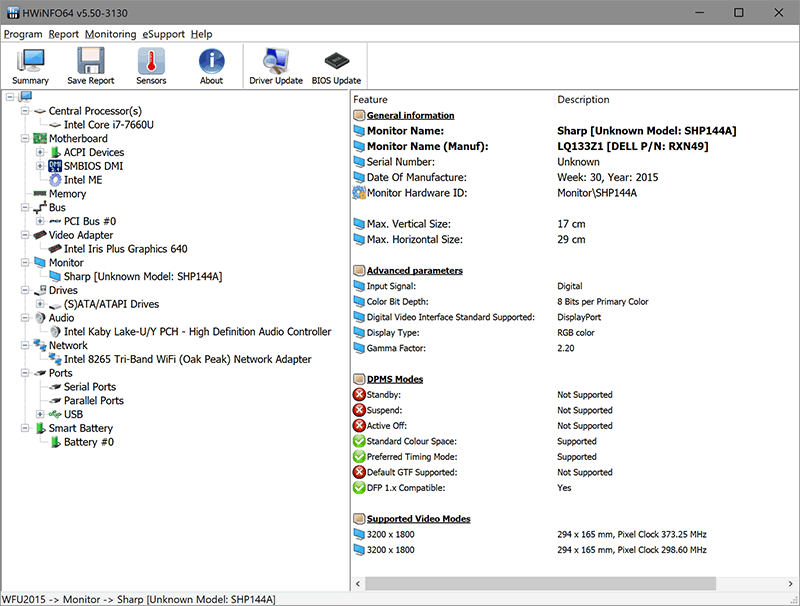Image resolution: width=800 pixels, height=606 pixels.
Task: Collapse the Motherboard tree node
Action: point(24,138)
